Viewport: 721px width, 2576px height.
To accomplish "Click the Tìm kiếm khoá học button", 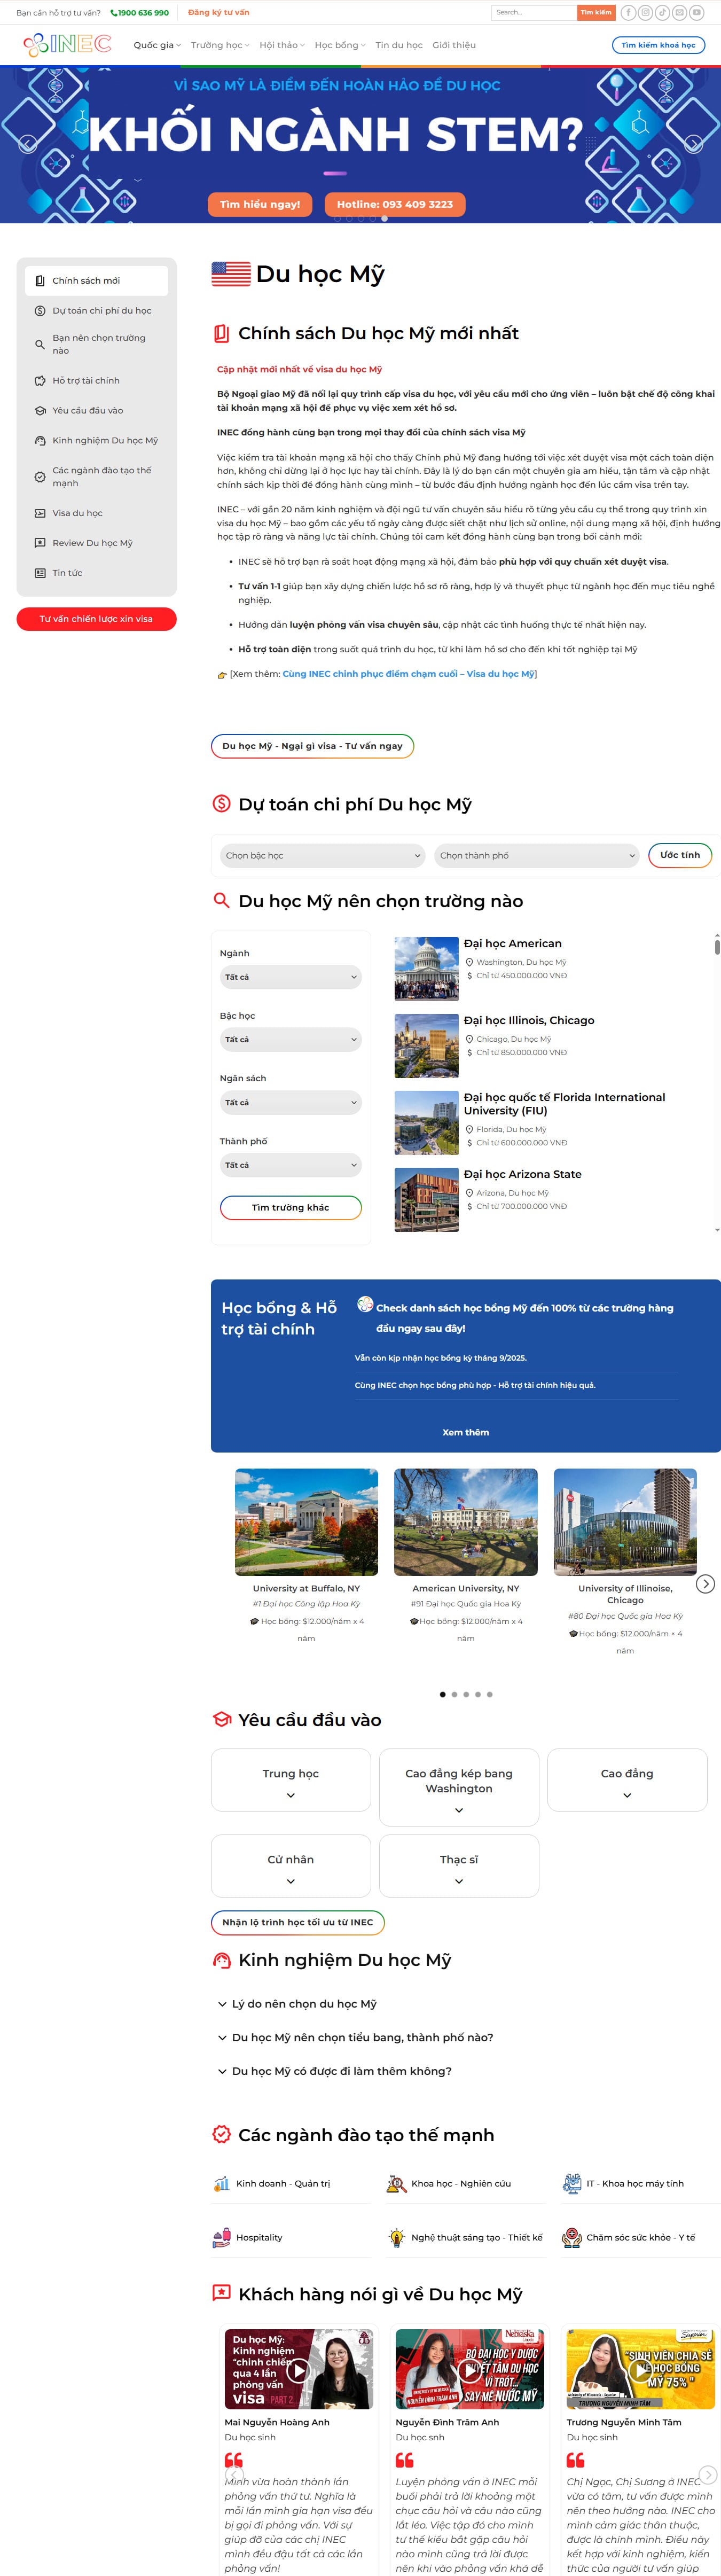I will click(x=658, y=45).
